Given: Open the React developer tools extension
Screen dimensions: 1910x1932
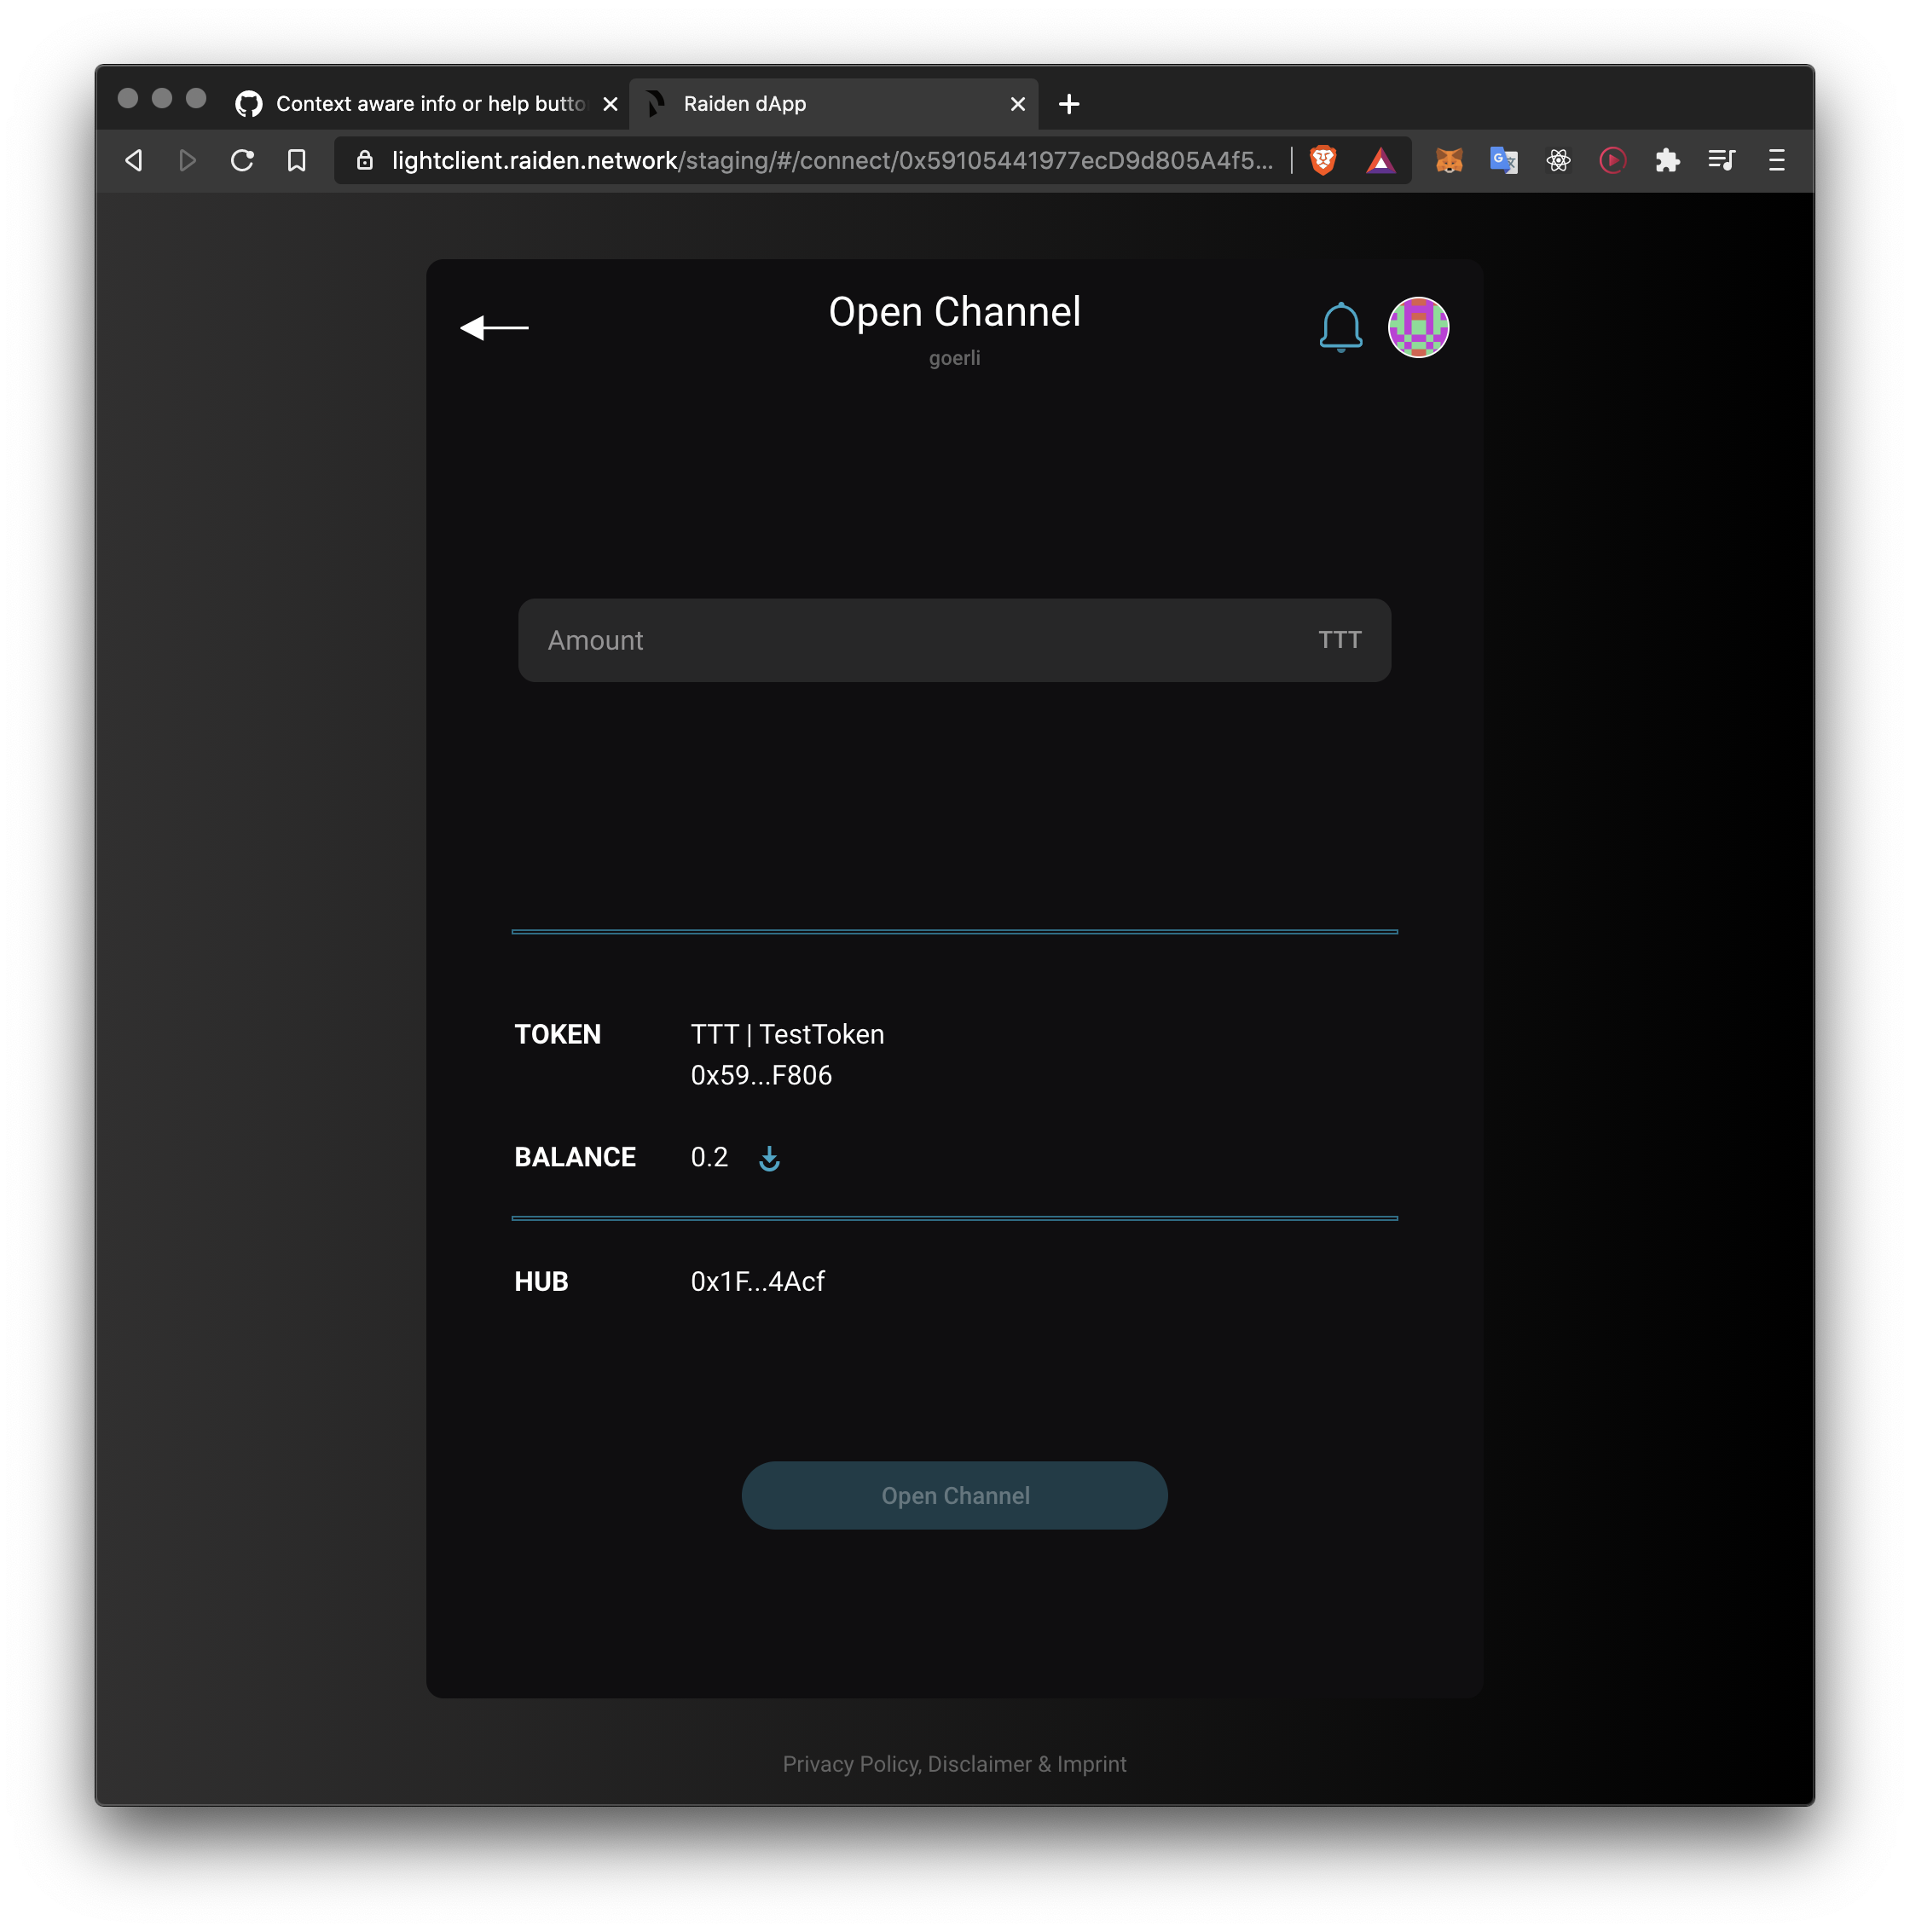Looking at the screenshot, I should [1558, 160].
